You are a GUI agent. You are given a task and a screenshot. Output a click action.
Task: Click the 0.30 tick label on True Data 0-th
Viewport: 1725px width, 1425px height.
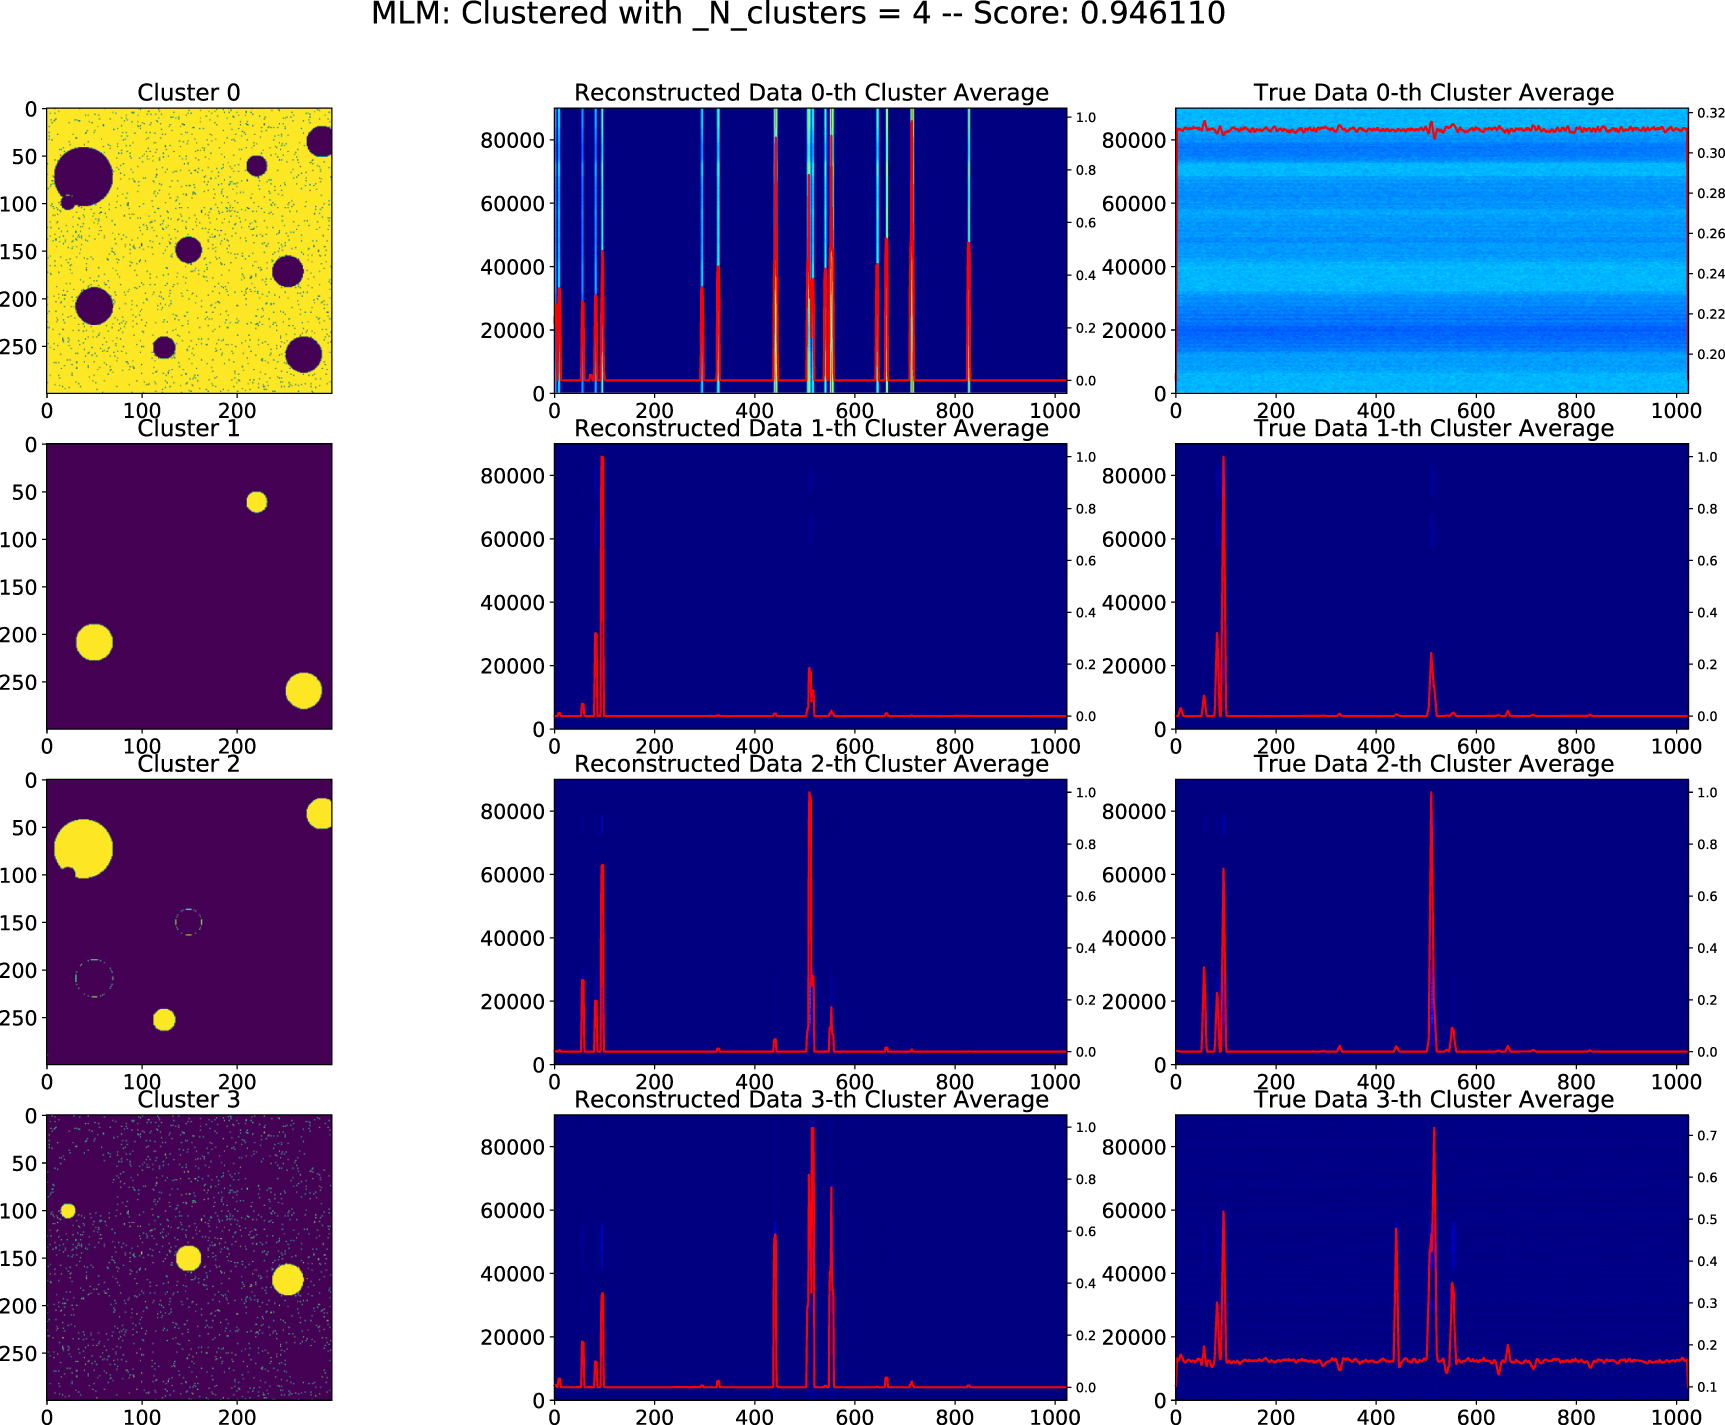tap(1711, 153)
